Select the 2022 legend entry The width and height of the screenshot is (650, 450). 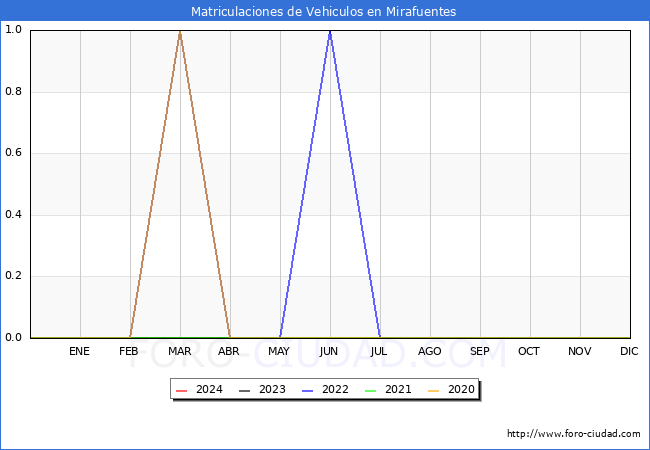coord(325,390)
